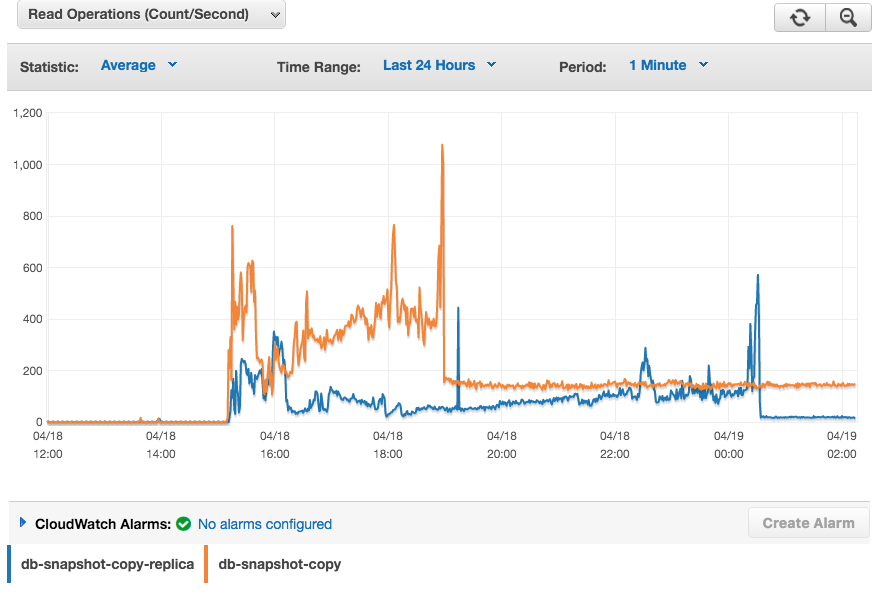Click the 400 y-axis label
The width and height of the screenshot is (894, 612).
32,319
